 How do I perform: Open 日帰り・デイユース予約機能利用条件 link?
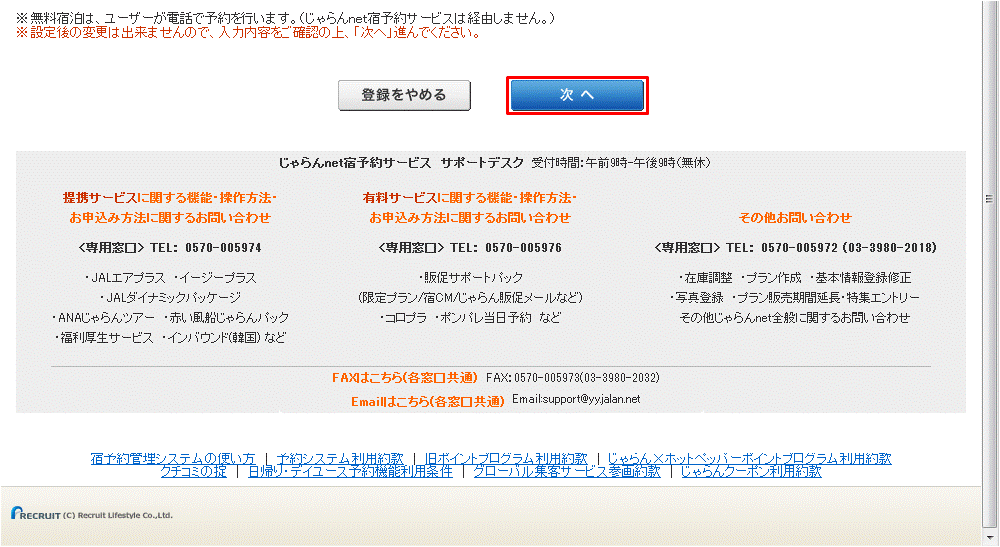click(x=350, y=472)
